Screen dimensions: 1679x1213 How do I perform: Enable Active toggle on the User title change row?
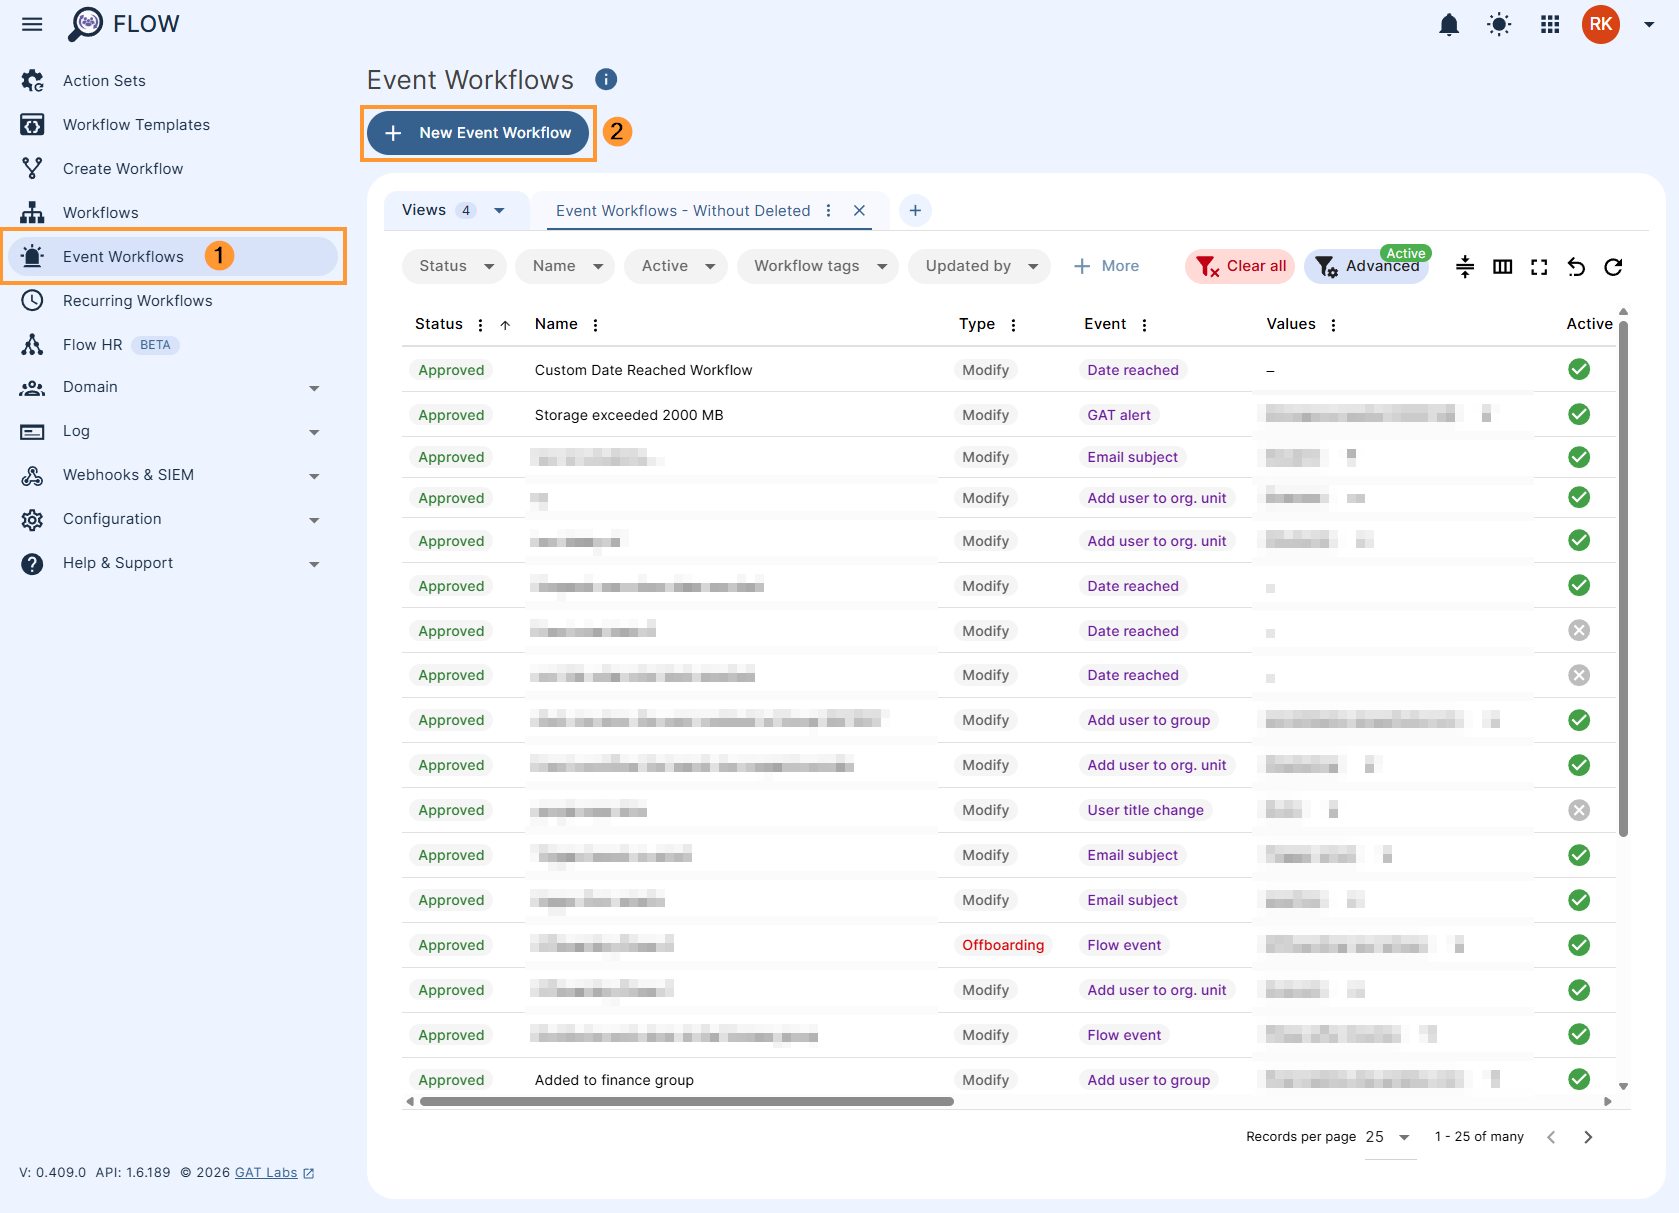1578,810
